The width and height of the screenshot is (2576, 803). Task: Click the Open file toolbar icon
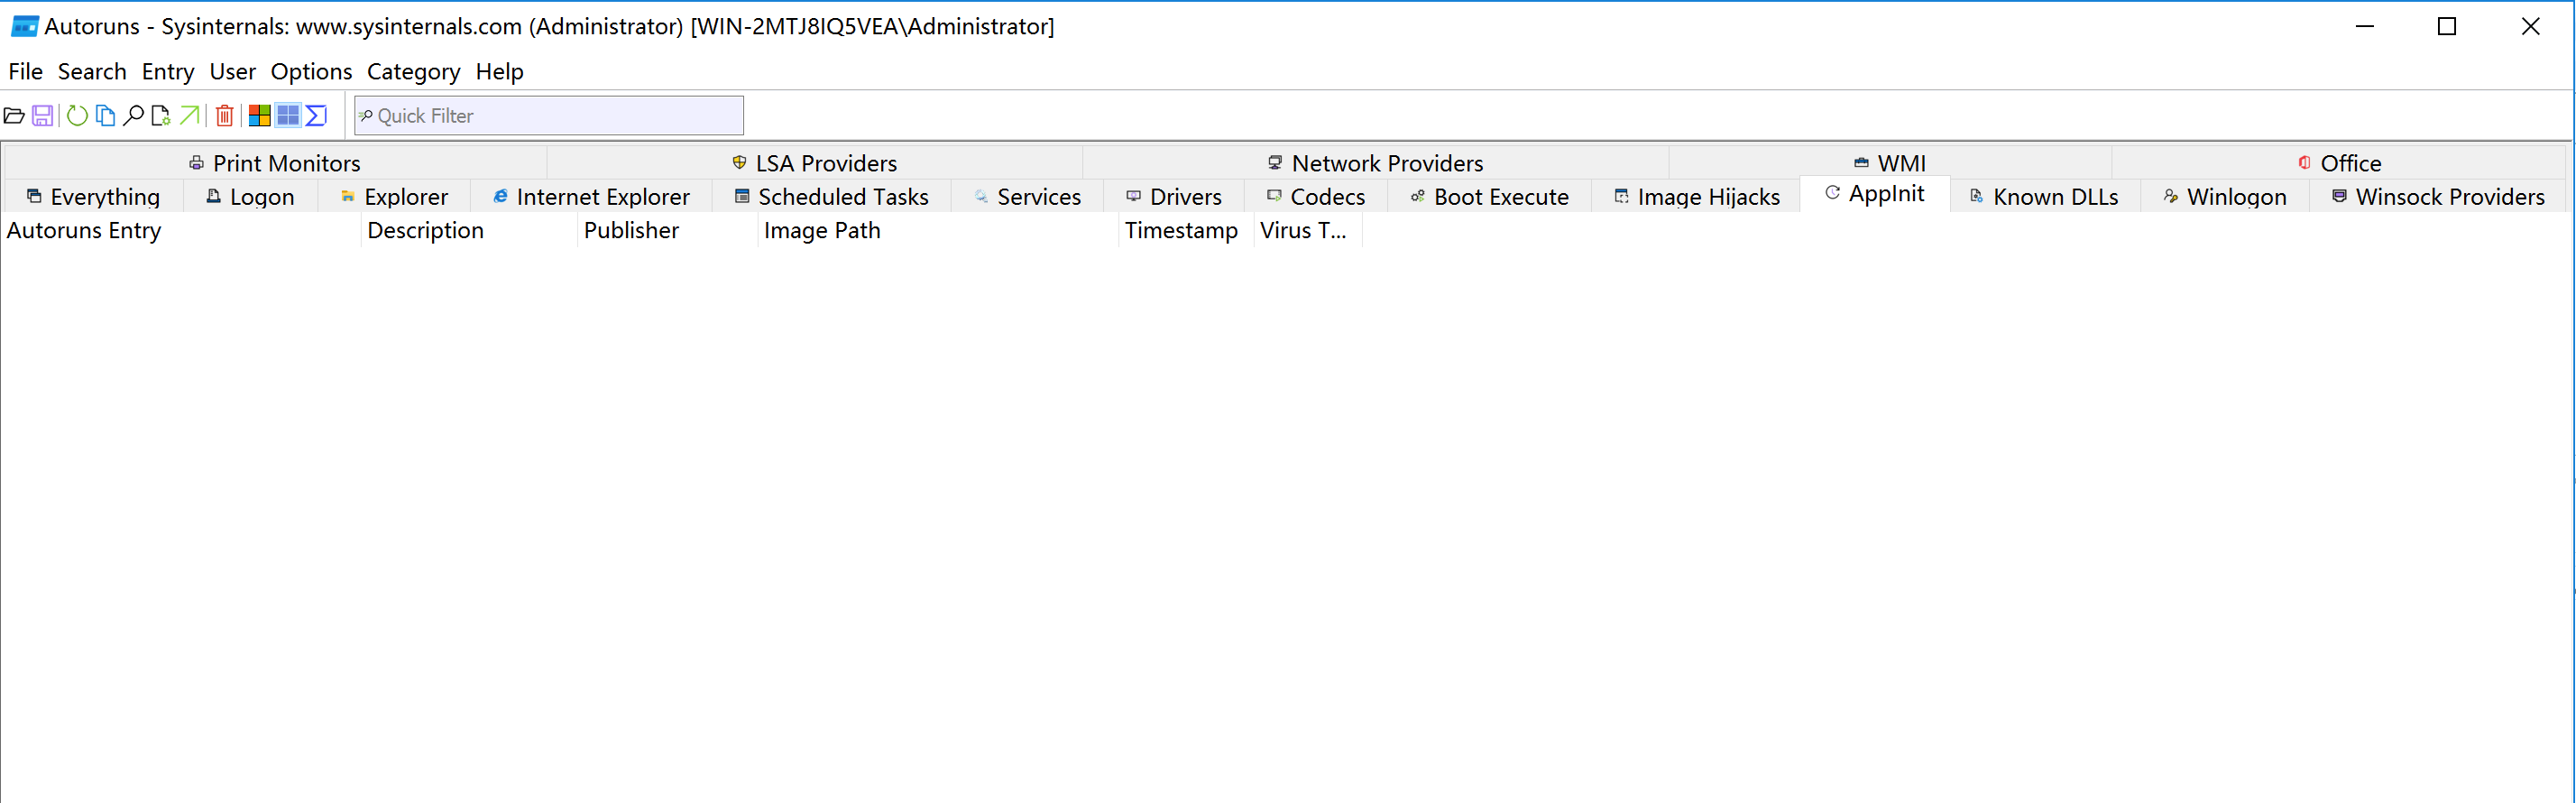[14, 116]
